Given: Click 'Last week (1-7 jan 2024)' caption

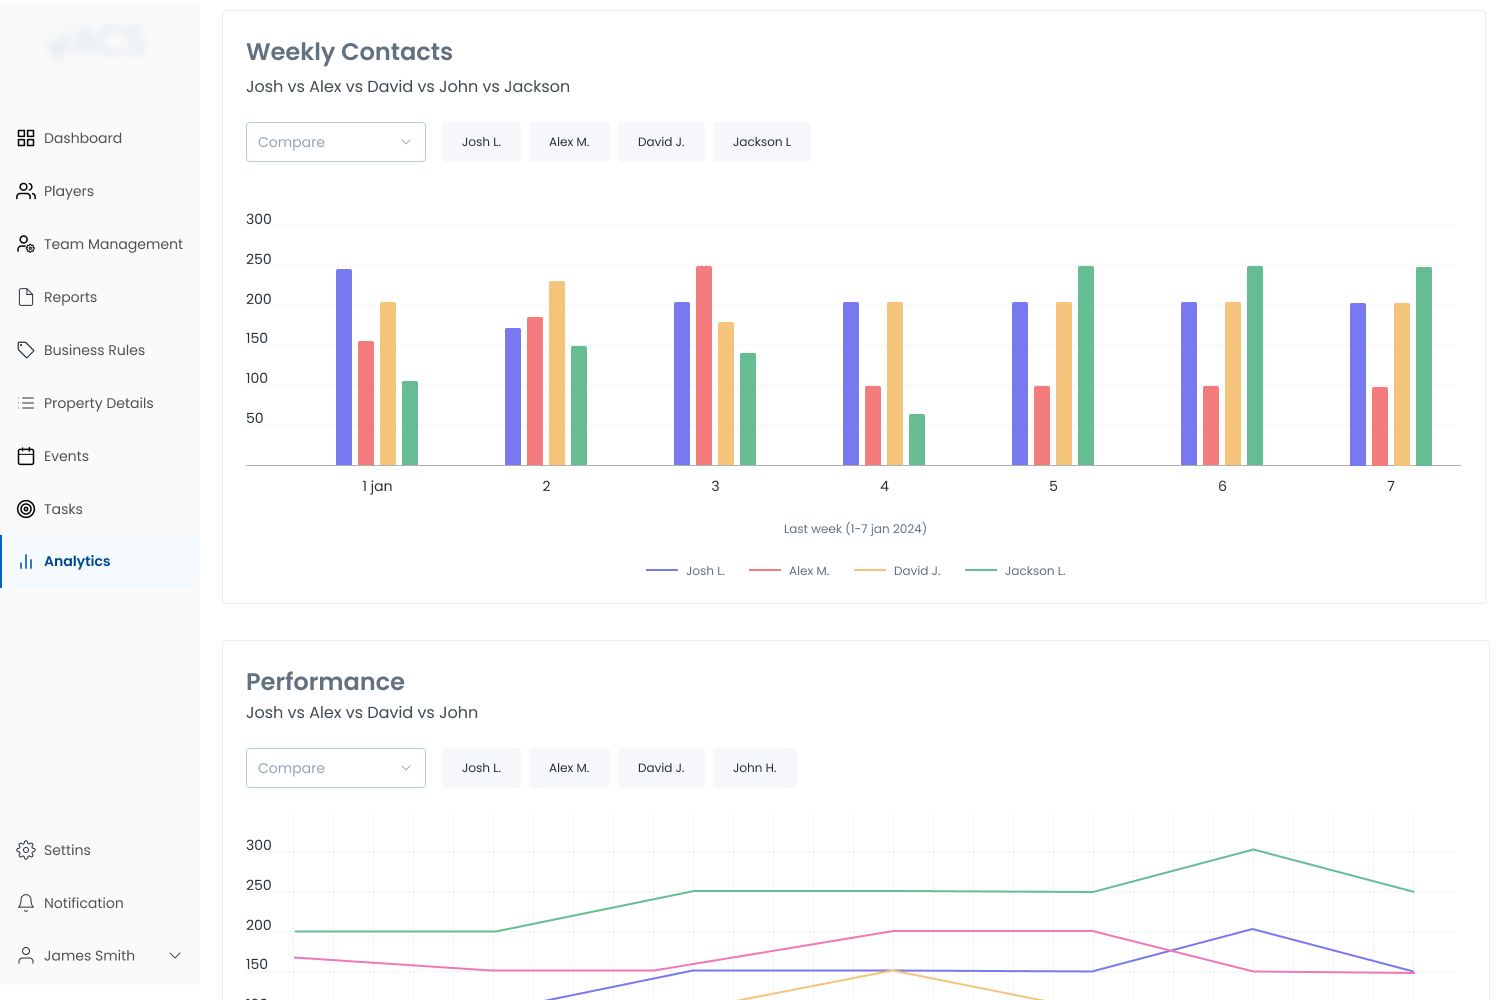Looking at the screenshot, I should (855, 529).
